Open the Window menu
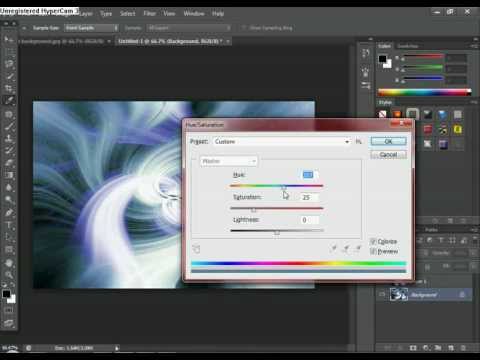The image size is (480, 360). 194,14
